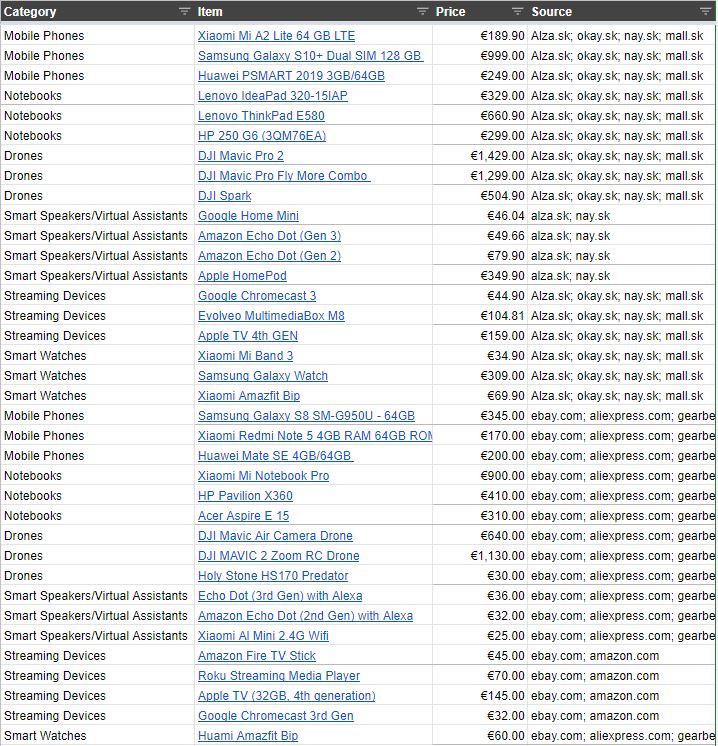This screenshot has width=718, height=746.
Task: Open the Price column filter icon
Action: pos(517,11)
